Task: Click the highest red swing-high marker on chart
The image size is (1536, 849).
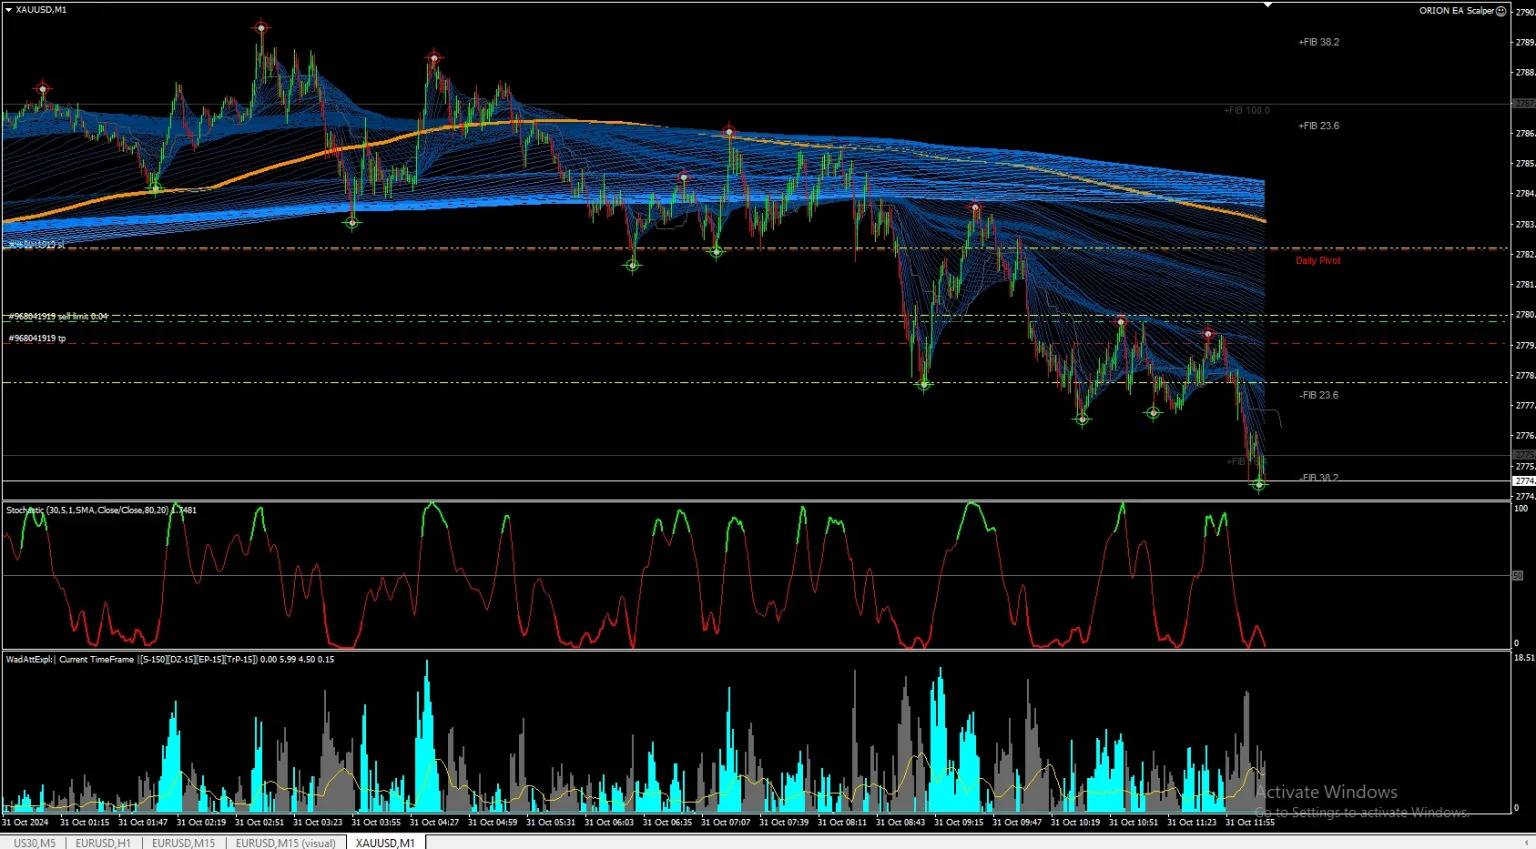Action: pyautogui.click(x=261, y=28)
